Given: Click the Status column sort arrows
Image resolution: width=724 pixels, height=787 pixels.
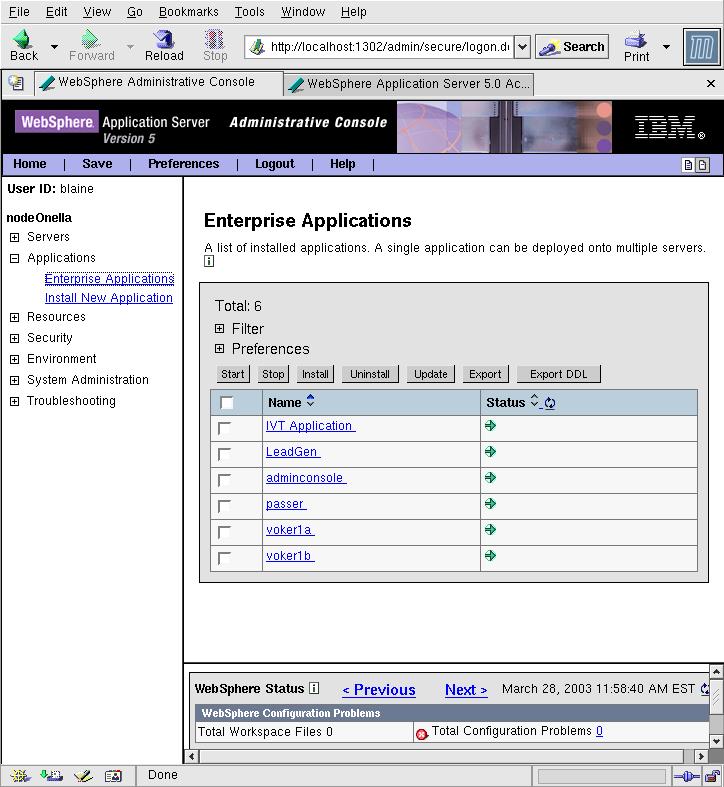Looking at the screenshot, I should 534,401.
